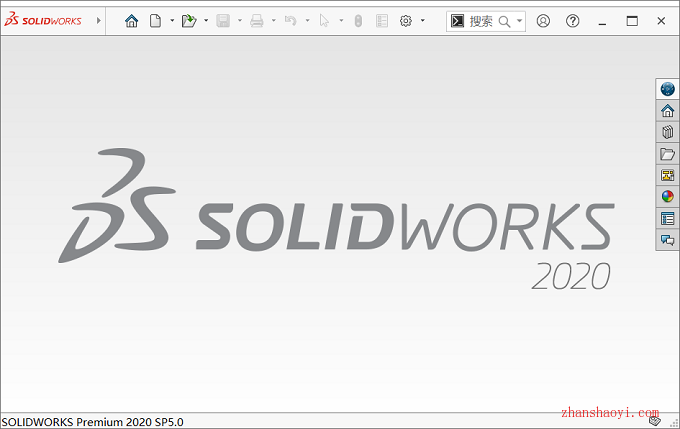Open the Welcome home dialog icon
Screen dimensions: 680x429
coord(131,20)
